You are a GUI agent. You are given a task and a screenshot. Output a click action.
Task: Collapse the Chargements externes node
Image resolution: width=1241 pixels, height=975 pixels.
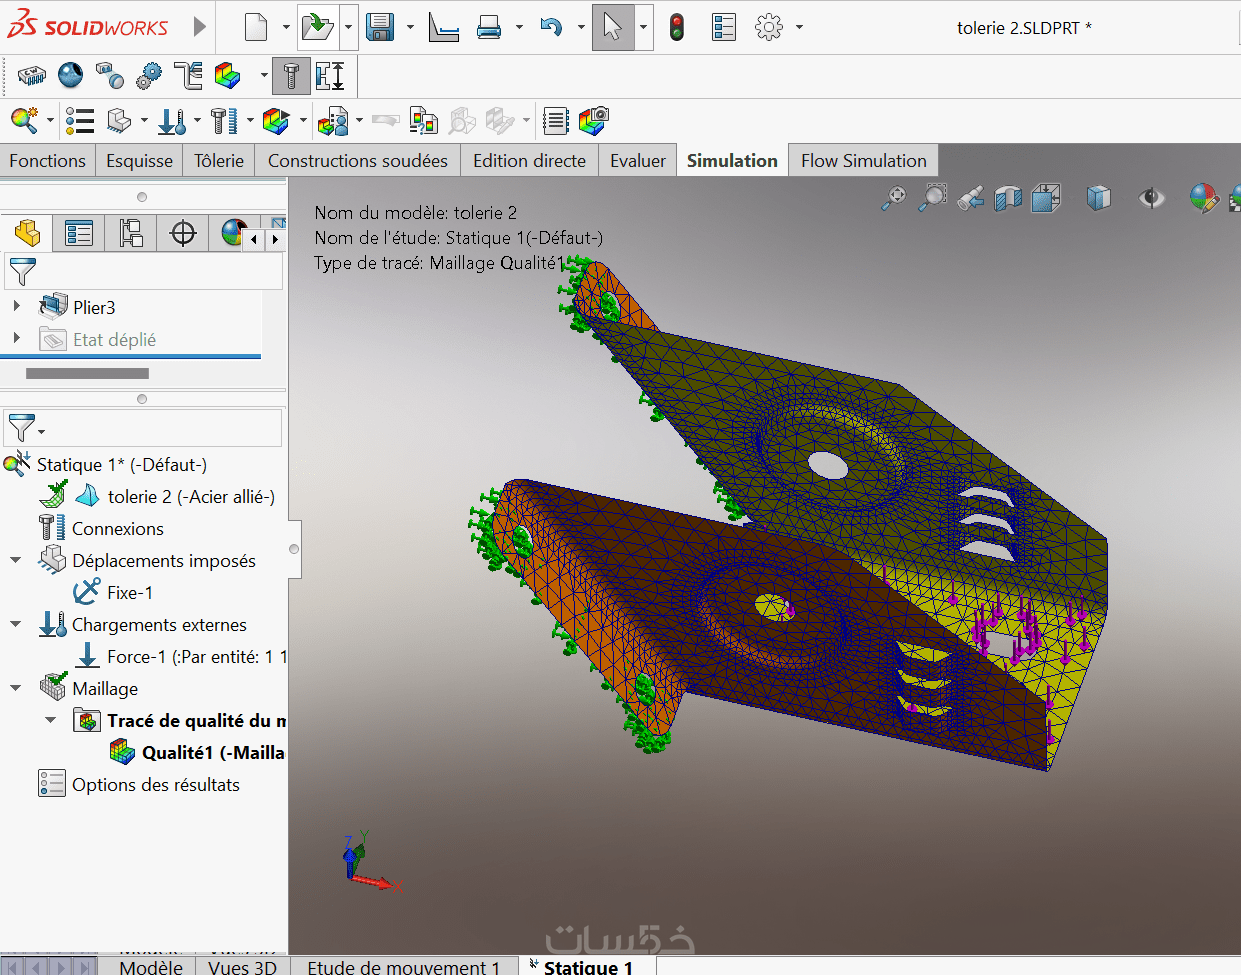[16, 624]
